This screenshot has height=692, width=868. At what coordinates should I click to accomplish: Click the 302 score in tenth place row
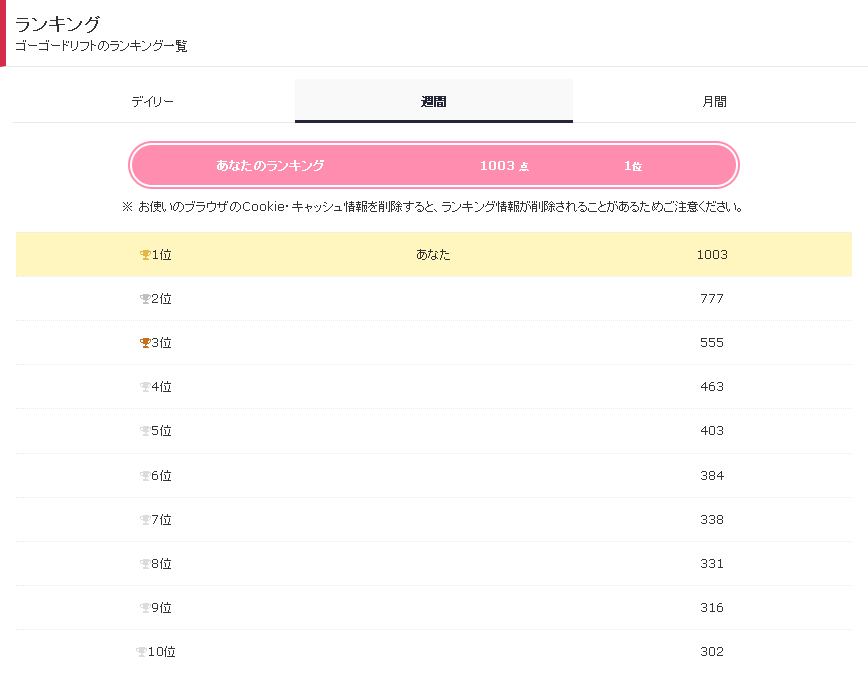tap(712, 652)
